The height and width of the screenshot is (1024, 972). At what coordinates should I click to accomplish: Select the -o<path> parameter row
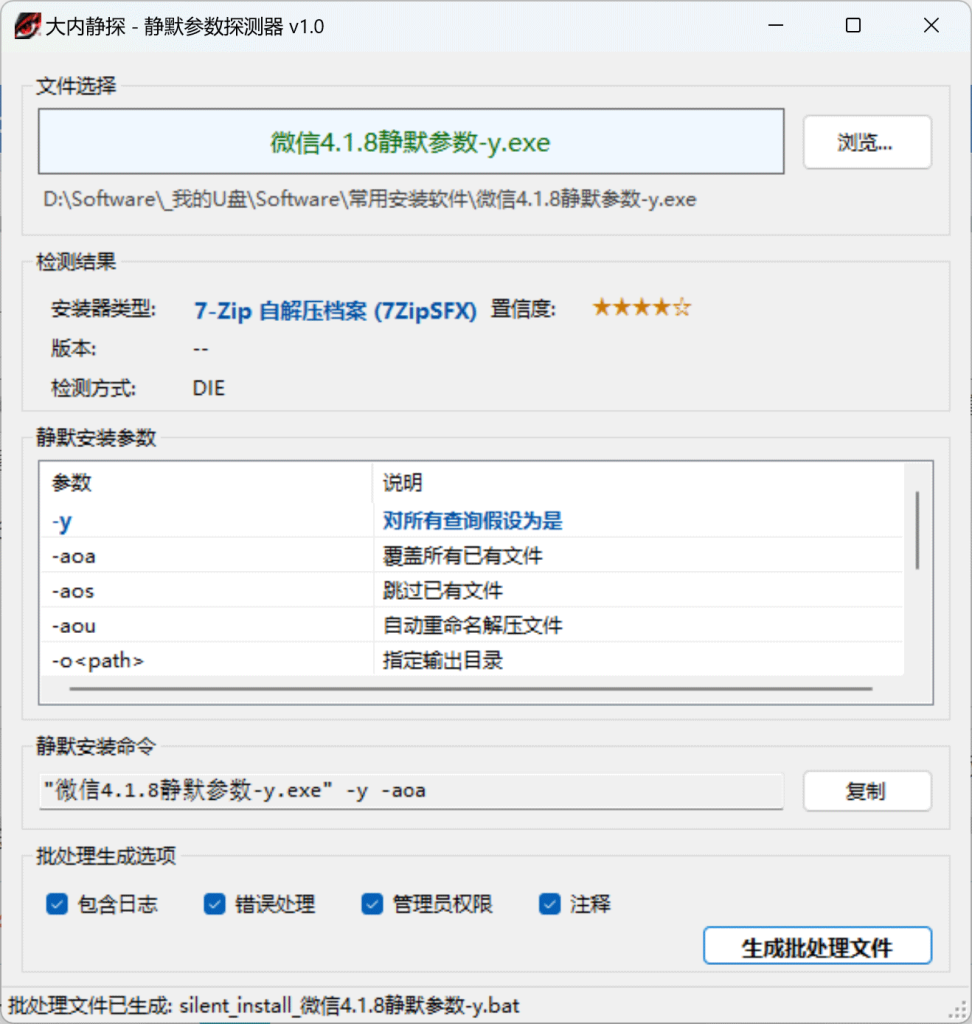pyautogui.click(x=472, y=660)
